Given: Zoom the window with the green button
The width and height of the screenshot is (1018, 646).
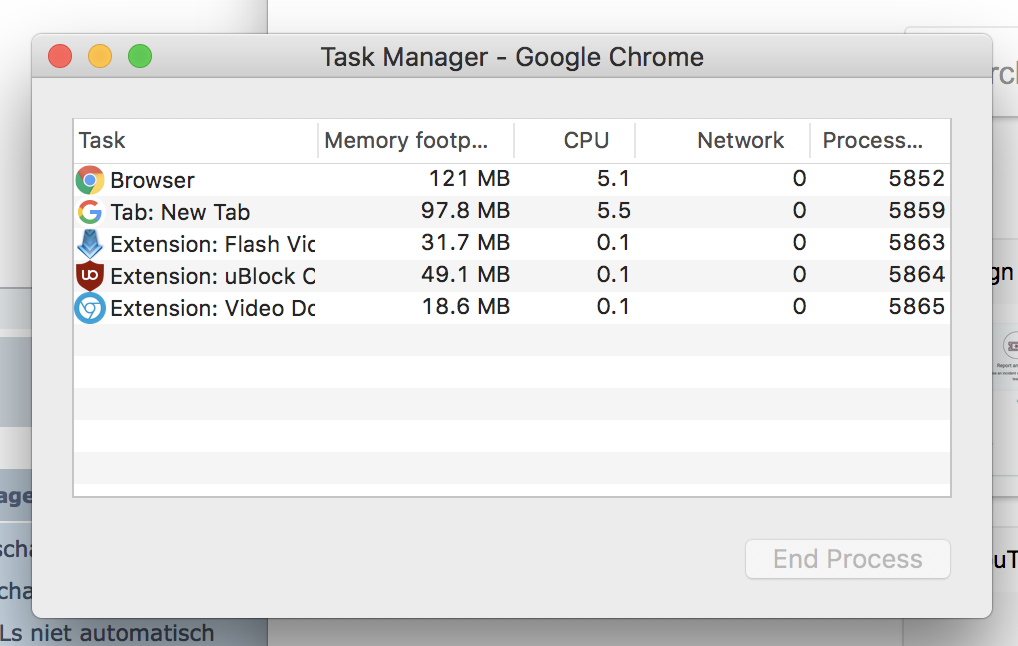Looking at the screenshot, I should 140,57.
